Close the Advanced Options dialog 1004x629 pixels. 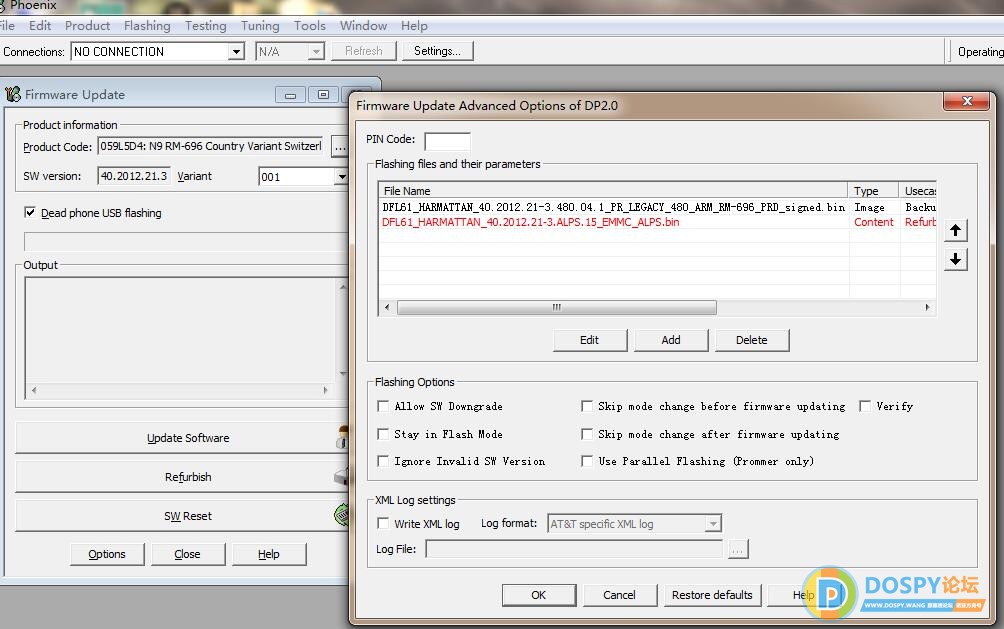[x=967, y=101]
